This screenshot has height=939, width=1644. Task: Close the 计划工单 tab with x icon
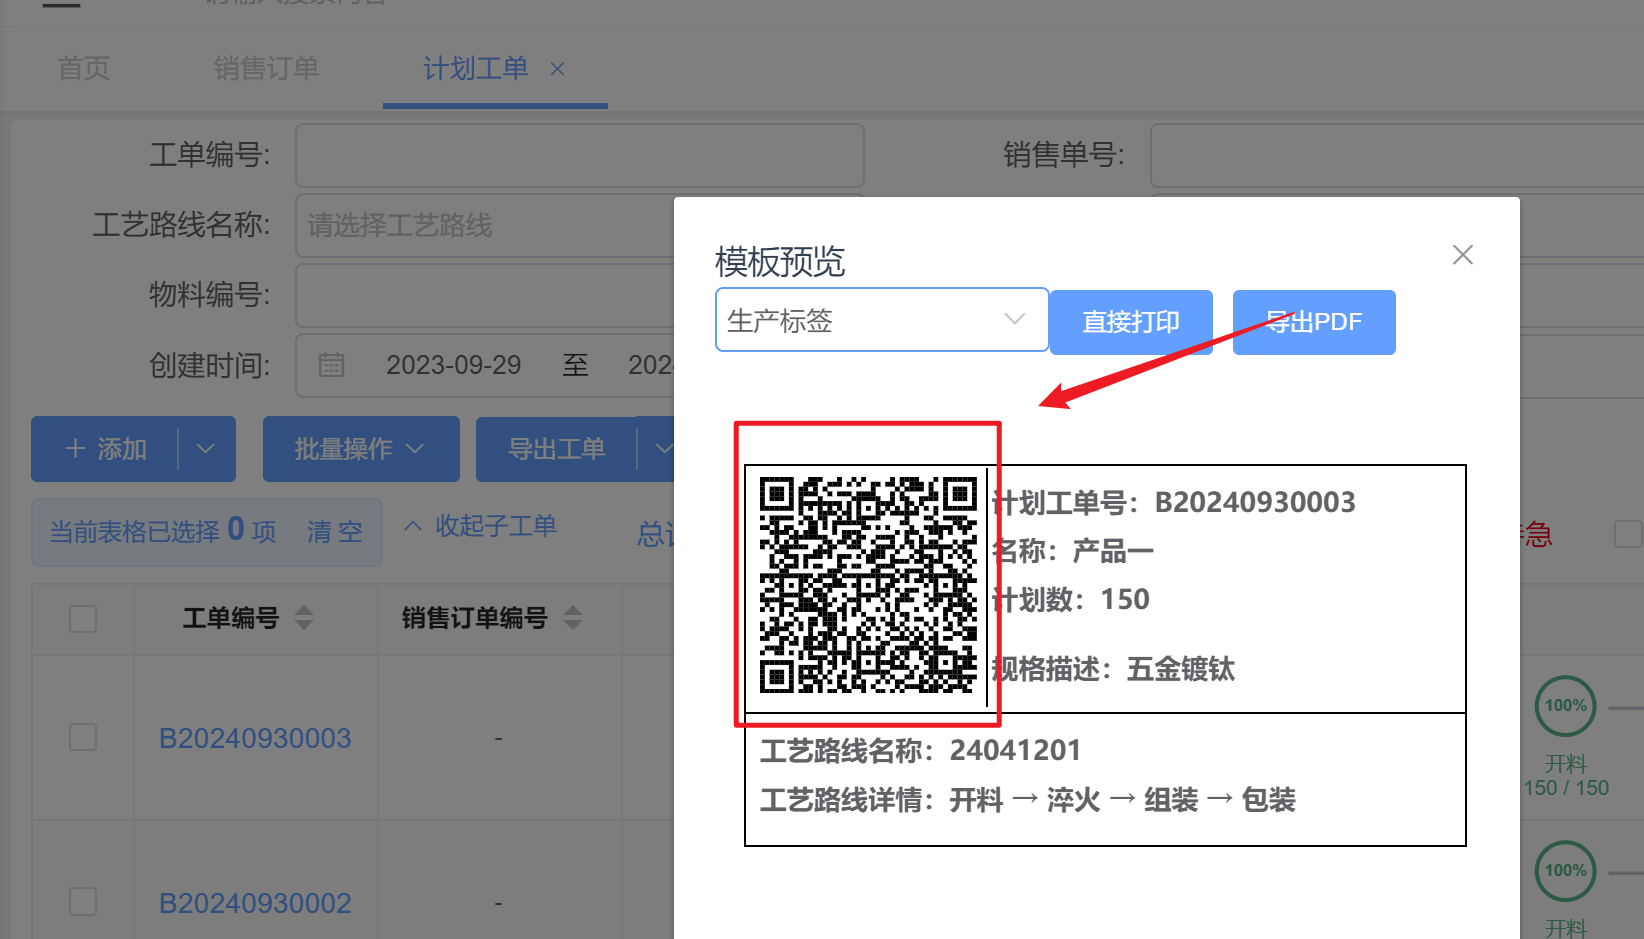[x=558, y=69]
